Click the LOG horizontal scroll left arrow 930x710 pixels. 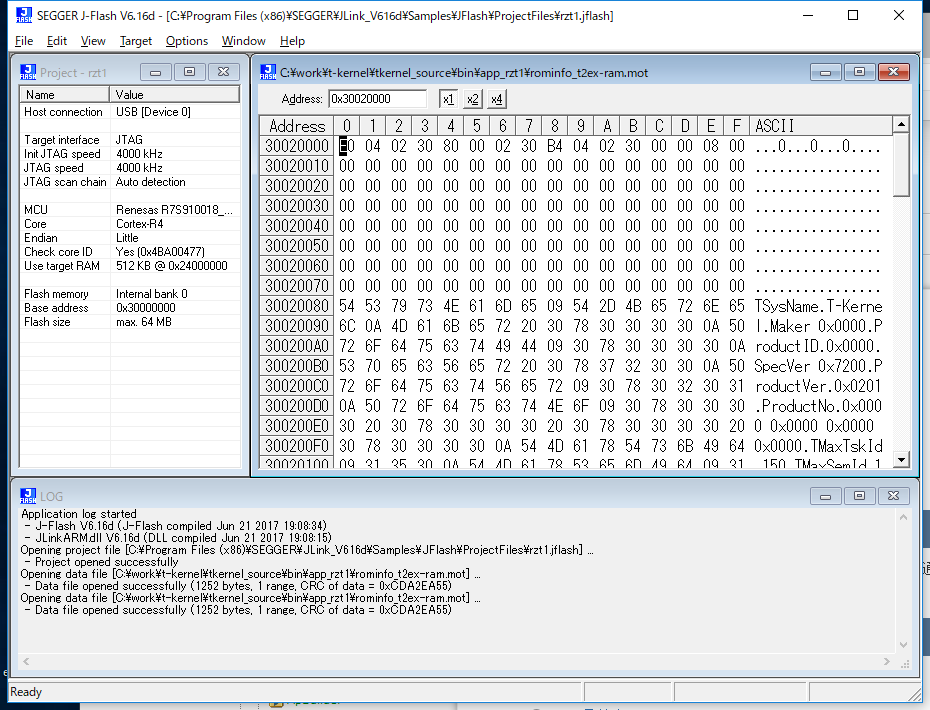point(26,661)
